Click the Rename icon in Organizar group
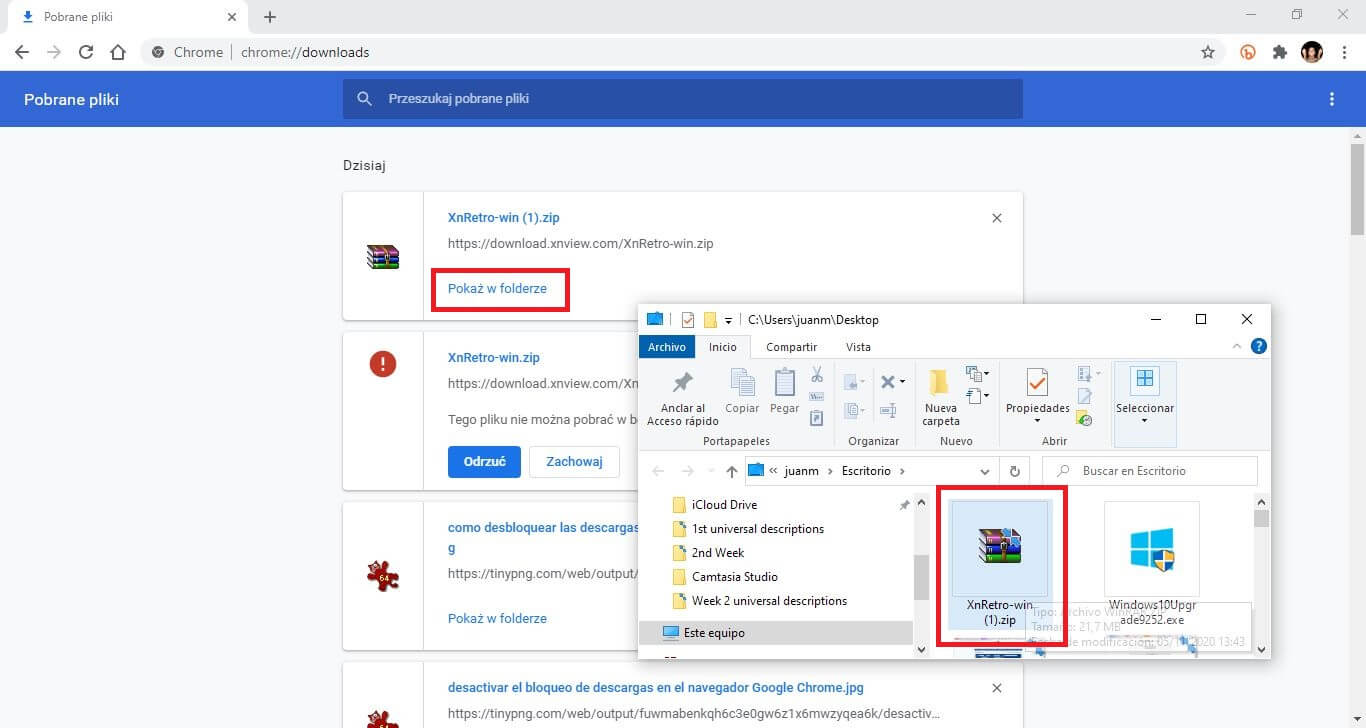 tap(887, 411)
